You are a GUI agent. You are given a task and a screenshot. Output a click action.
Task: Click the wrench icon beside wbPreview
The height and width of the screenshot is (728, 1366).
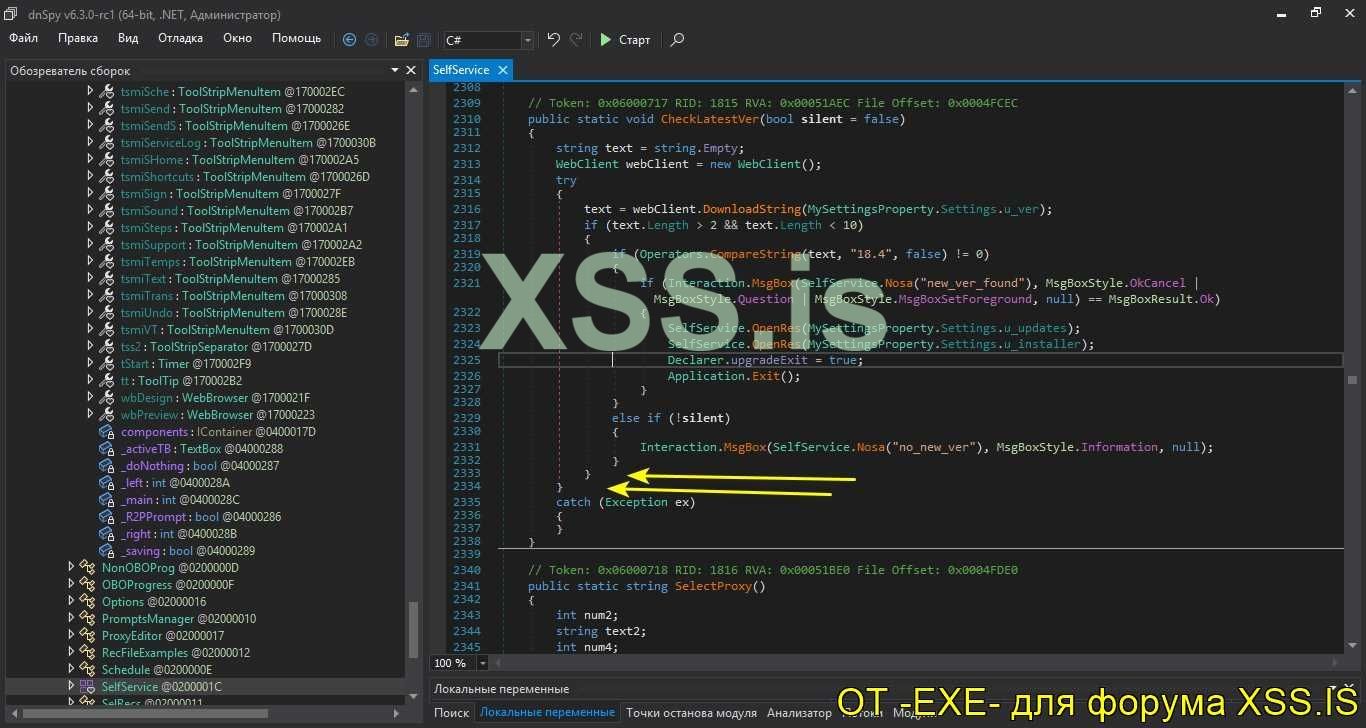coord(107,415)
